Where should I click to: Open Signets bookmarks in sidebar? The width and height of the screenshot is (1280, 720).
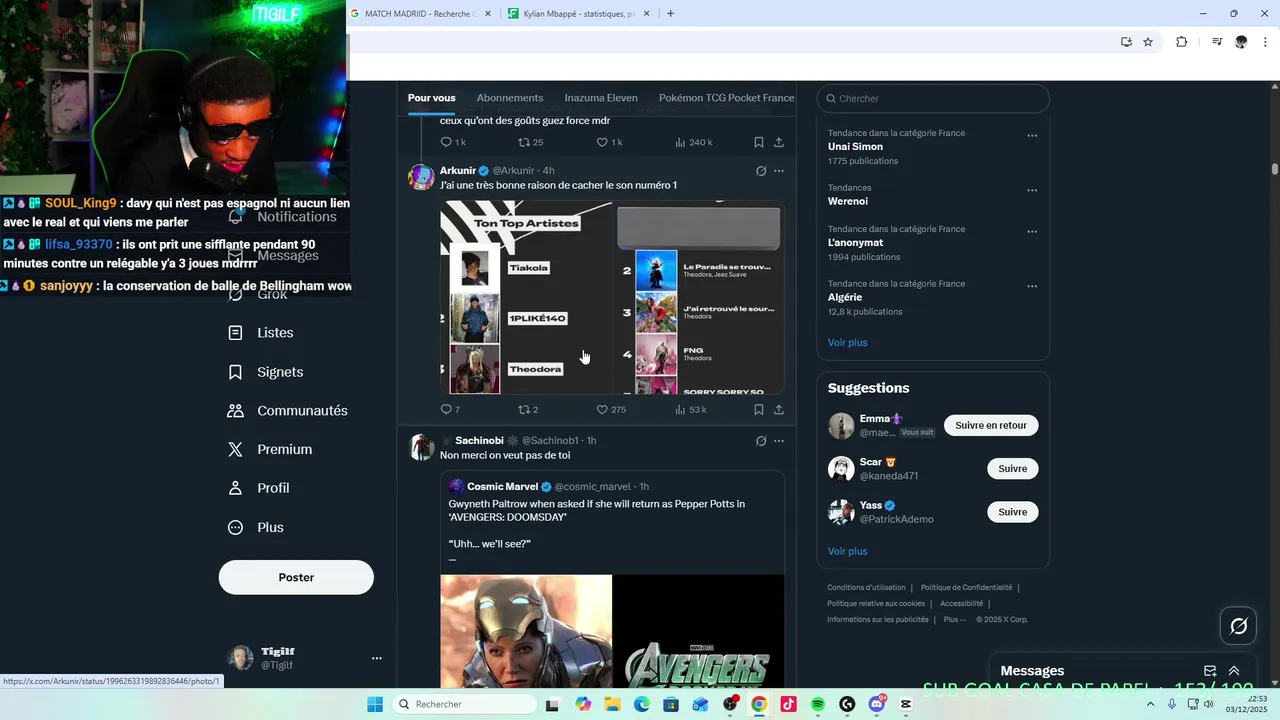pos(265,372)
